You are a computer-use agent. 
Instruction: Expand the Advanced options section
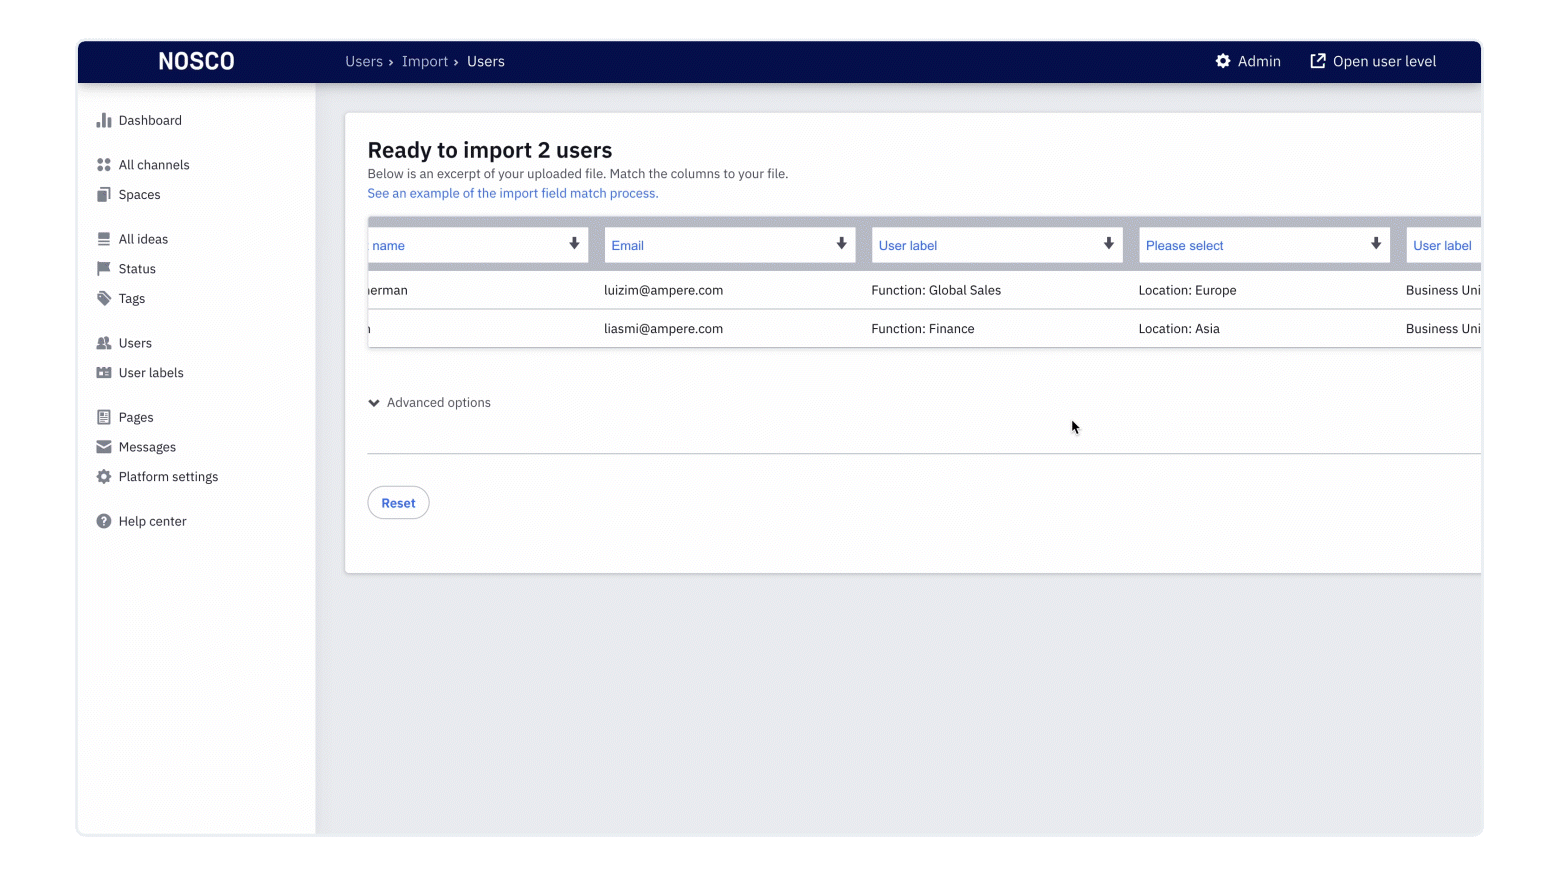430,403
